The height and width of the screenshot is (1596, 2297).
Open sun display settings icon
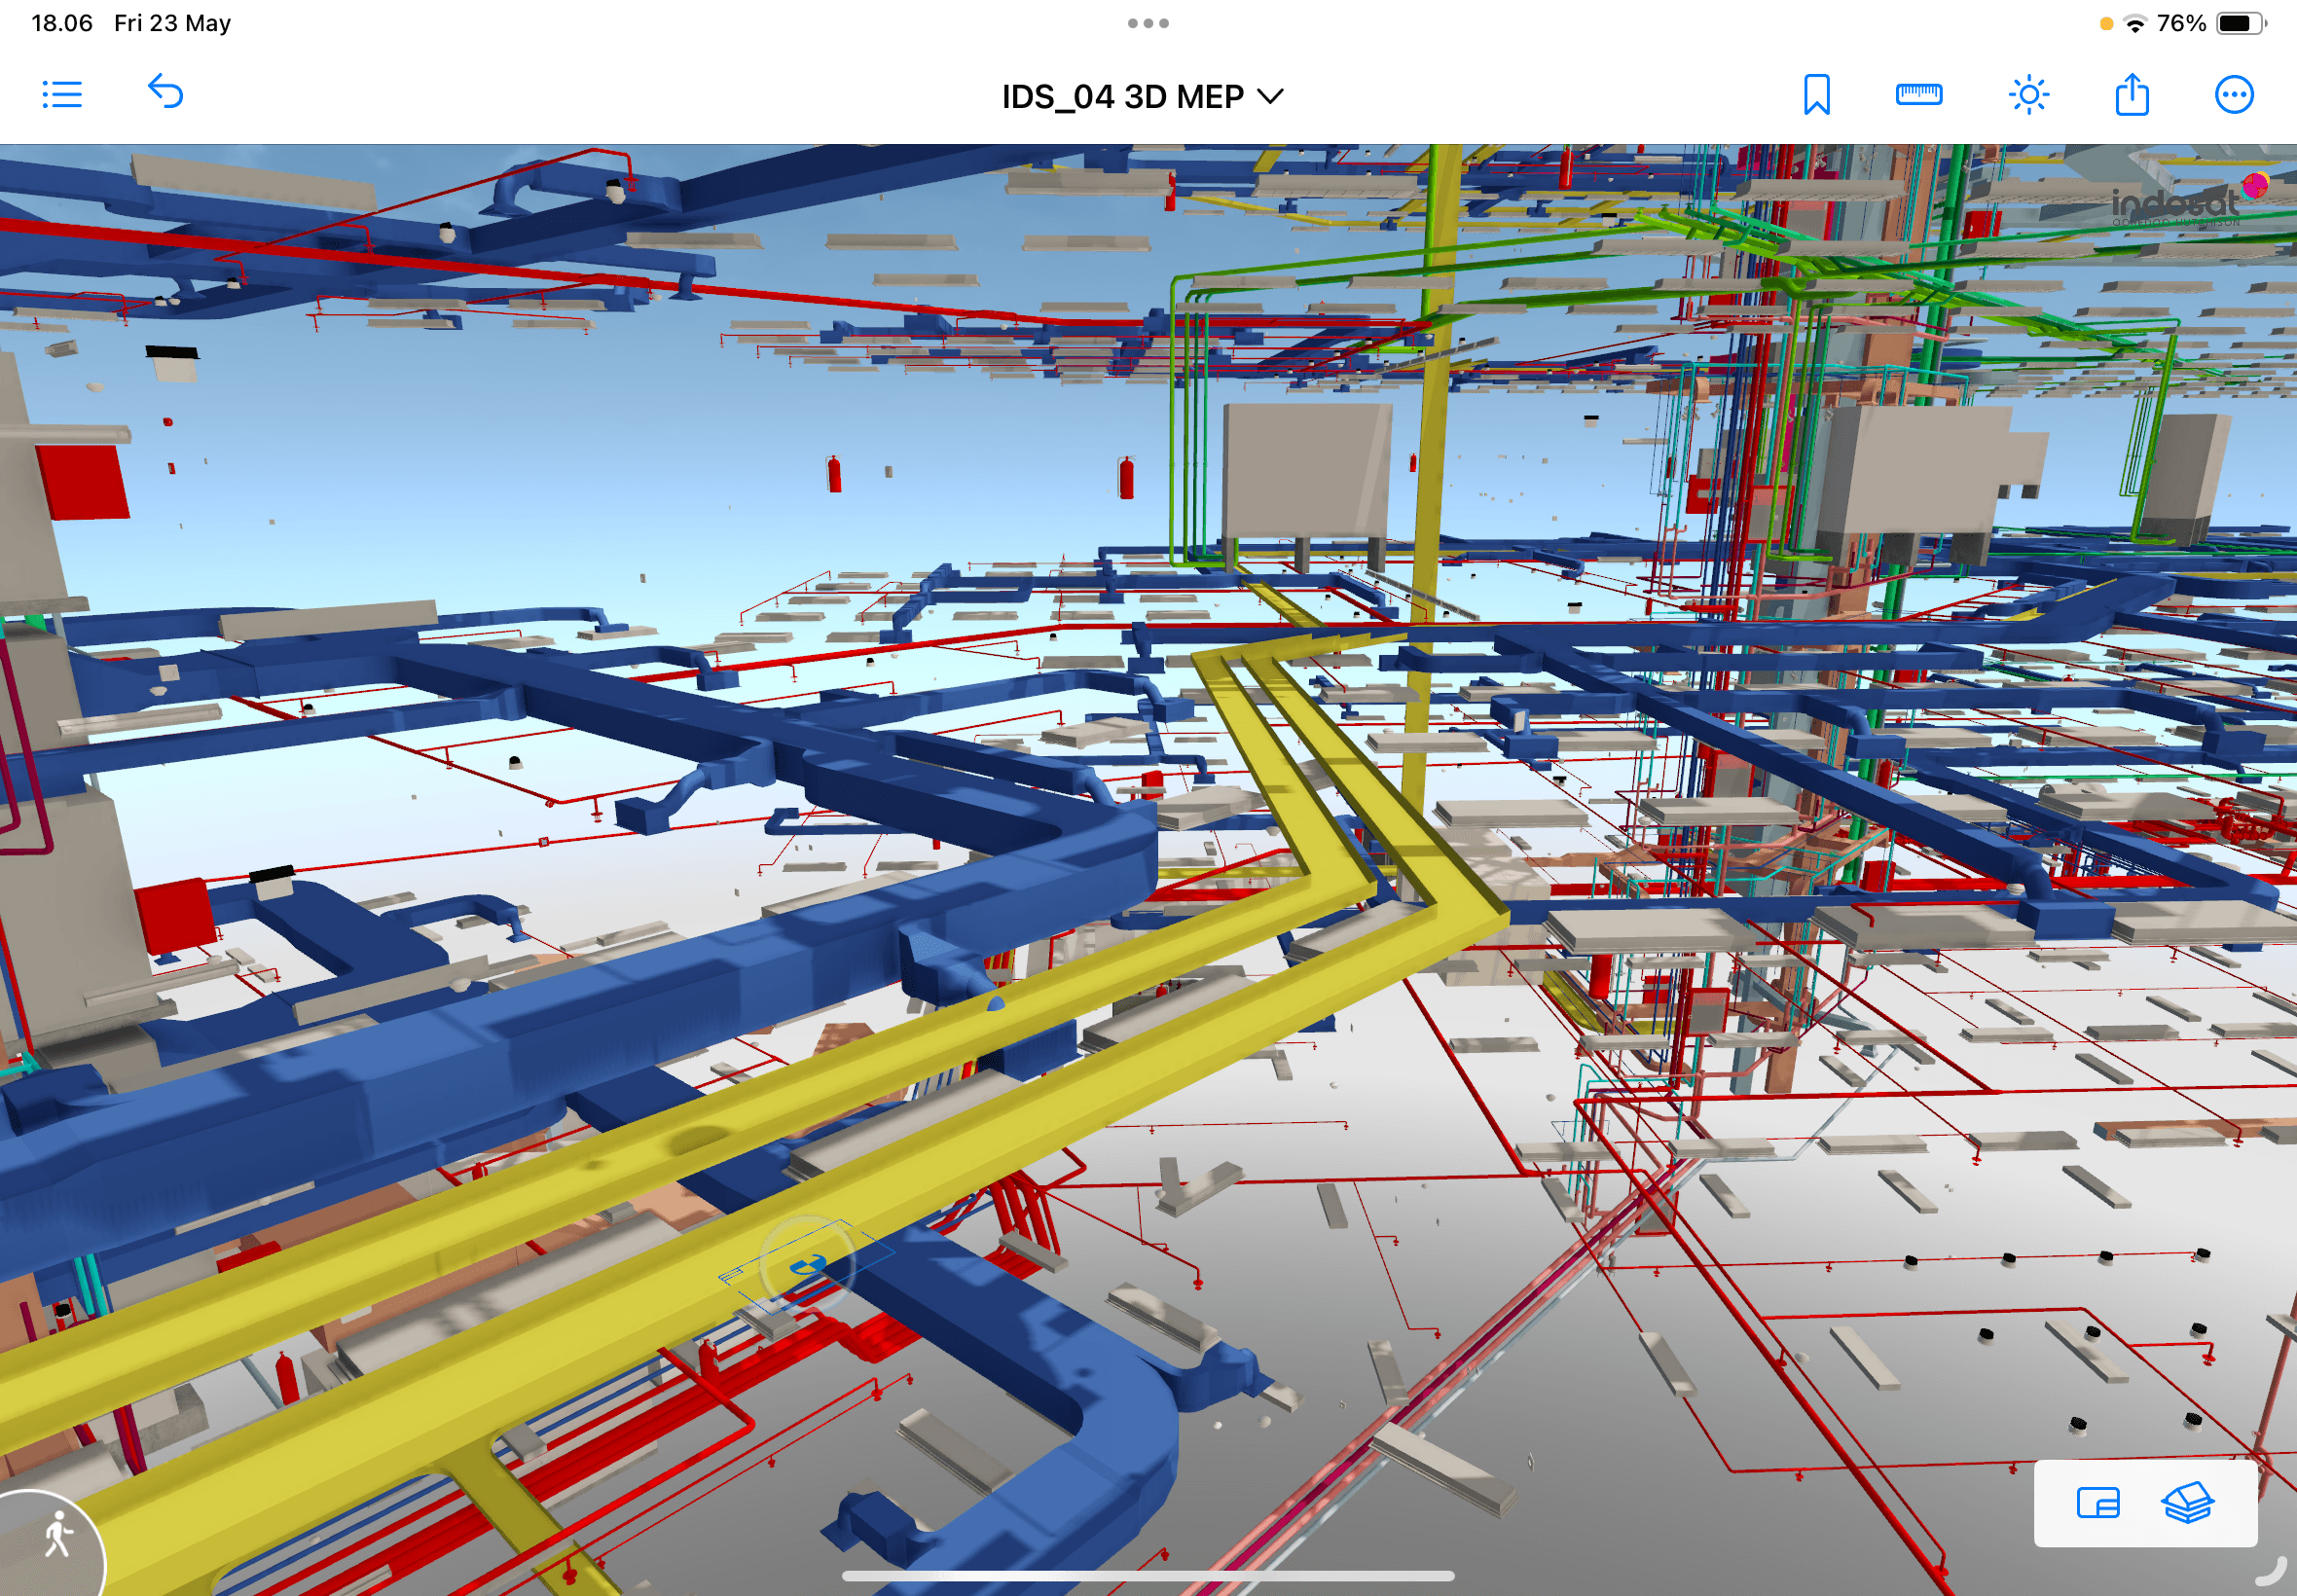[x=2028, y=95]
